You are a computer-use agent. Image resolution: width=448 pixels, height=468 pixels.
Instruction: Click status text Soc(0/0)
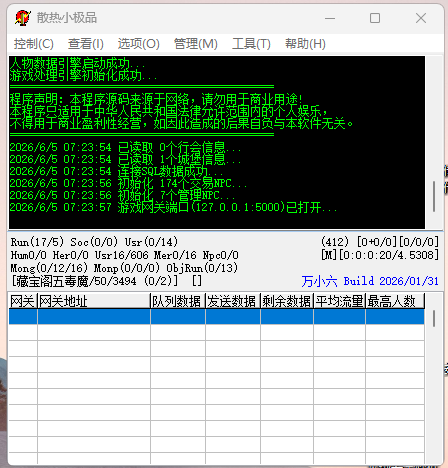point(94,242)
